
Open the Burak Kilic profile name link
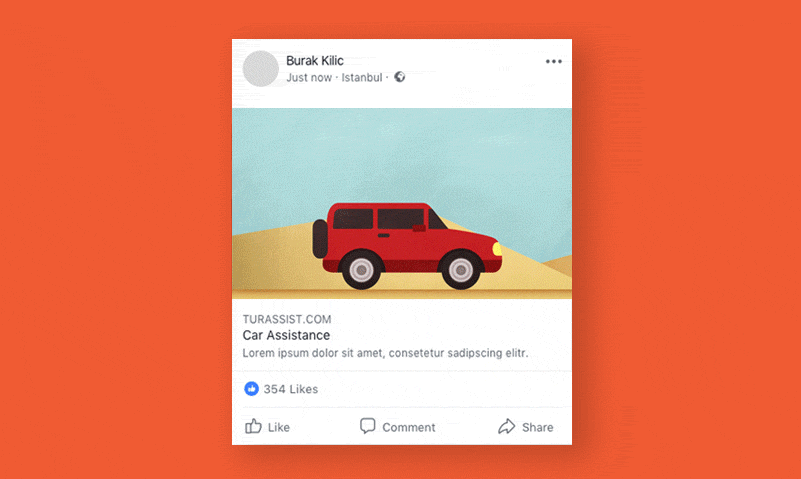point(315,61)
